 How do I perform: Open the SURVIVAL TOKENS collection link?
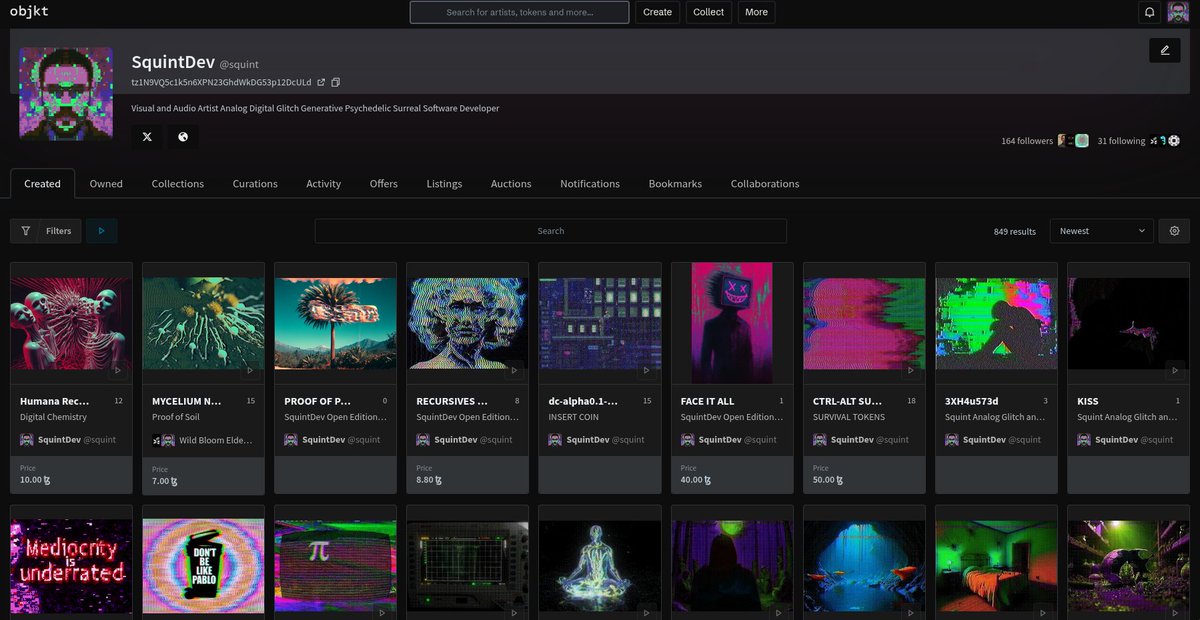point(848,417)
